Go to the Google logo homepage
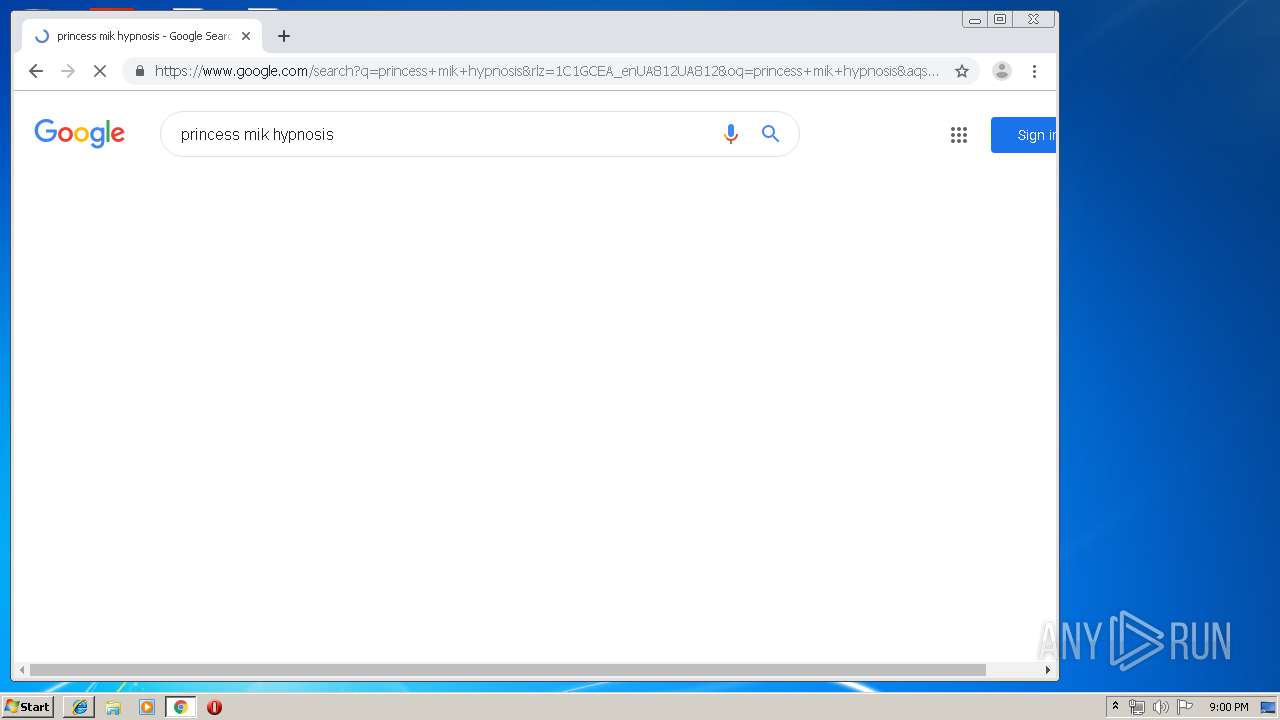The image size is (1280, 720). pyautogui.click(x=80, y=133)
